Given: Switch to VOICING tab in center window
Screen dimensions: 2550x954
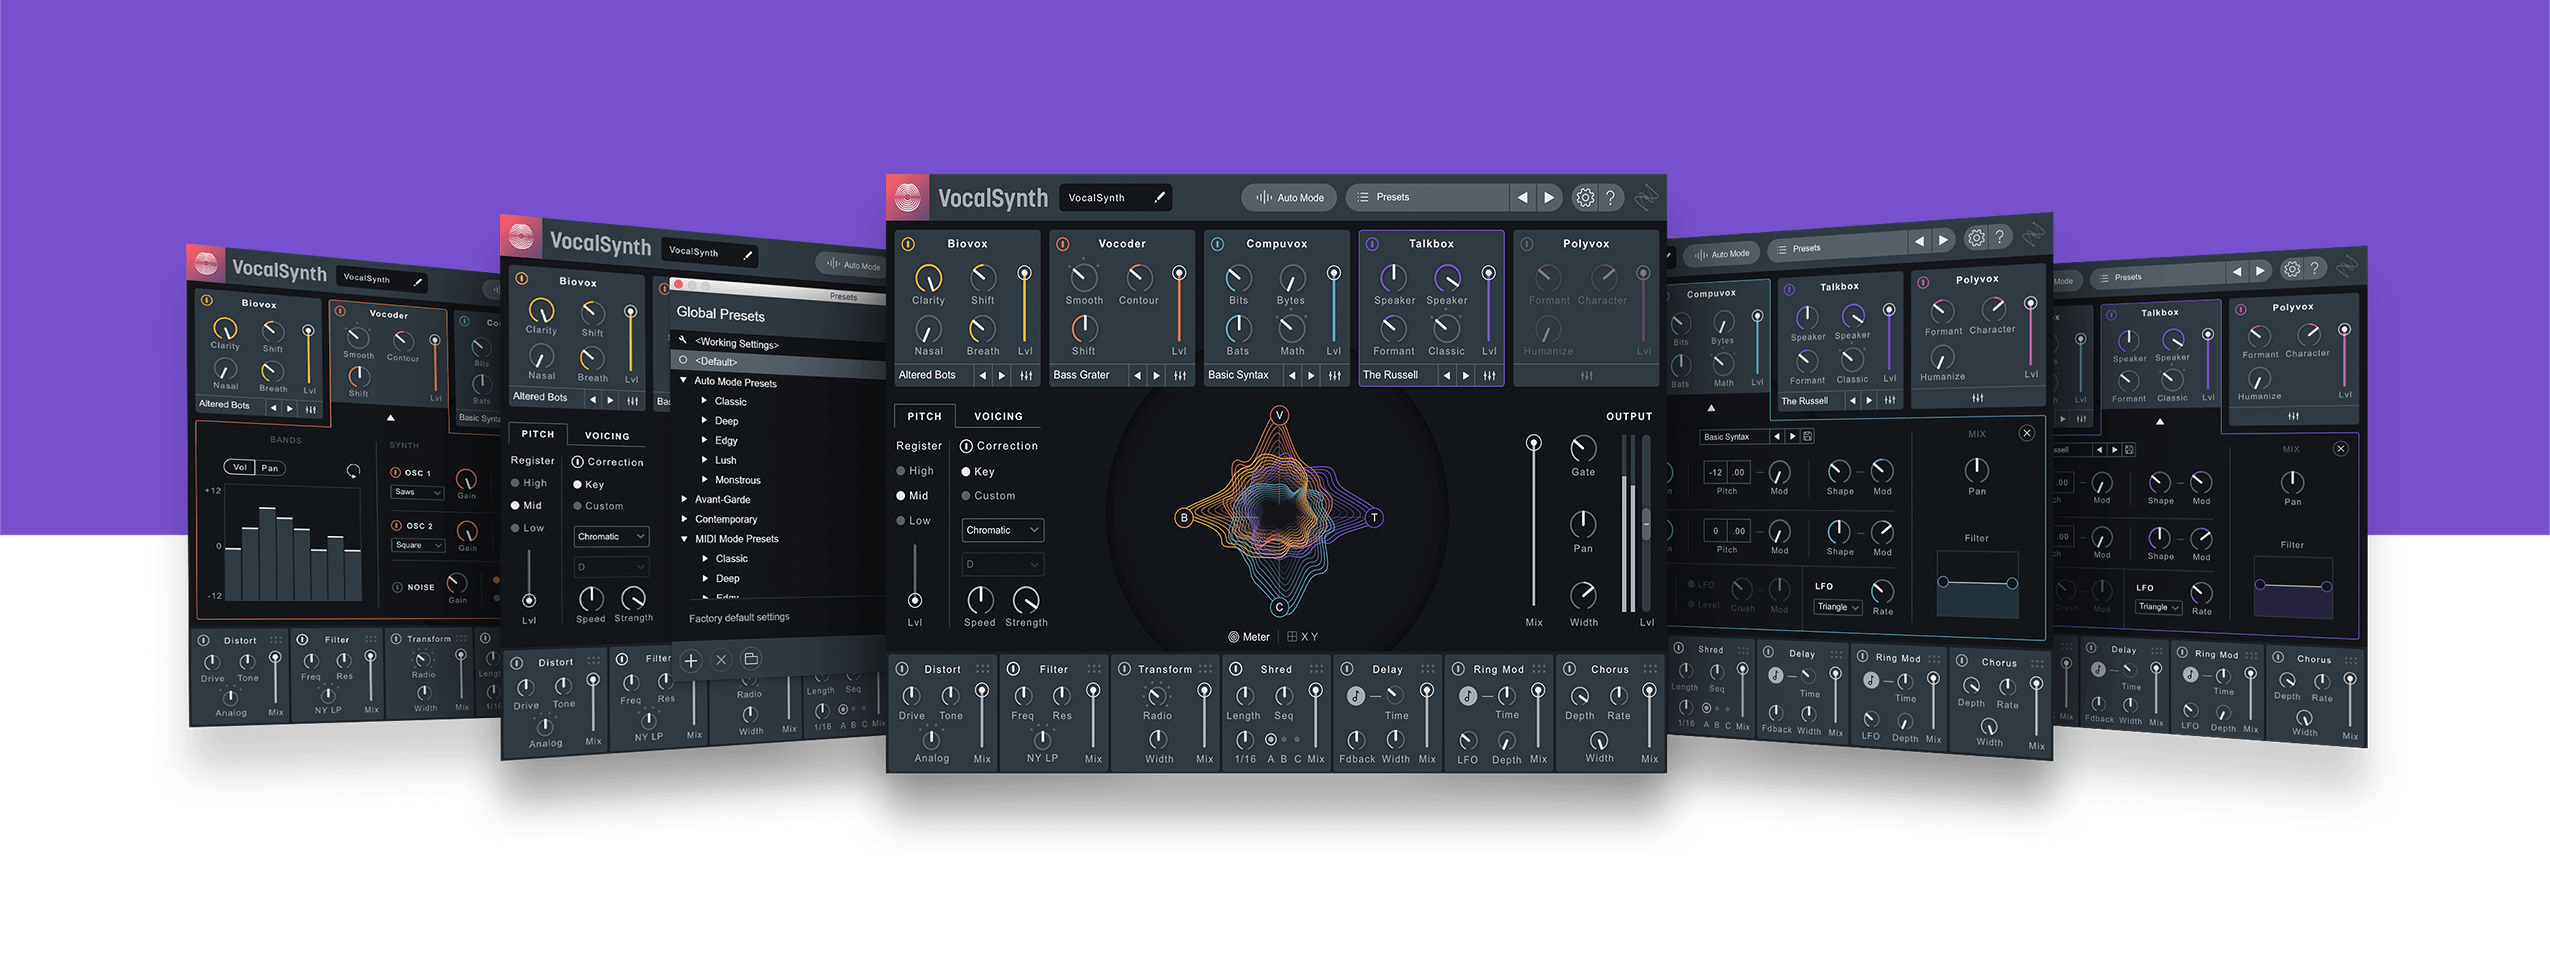Looking at the screenshot, I should tap(998, 416).
